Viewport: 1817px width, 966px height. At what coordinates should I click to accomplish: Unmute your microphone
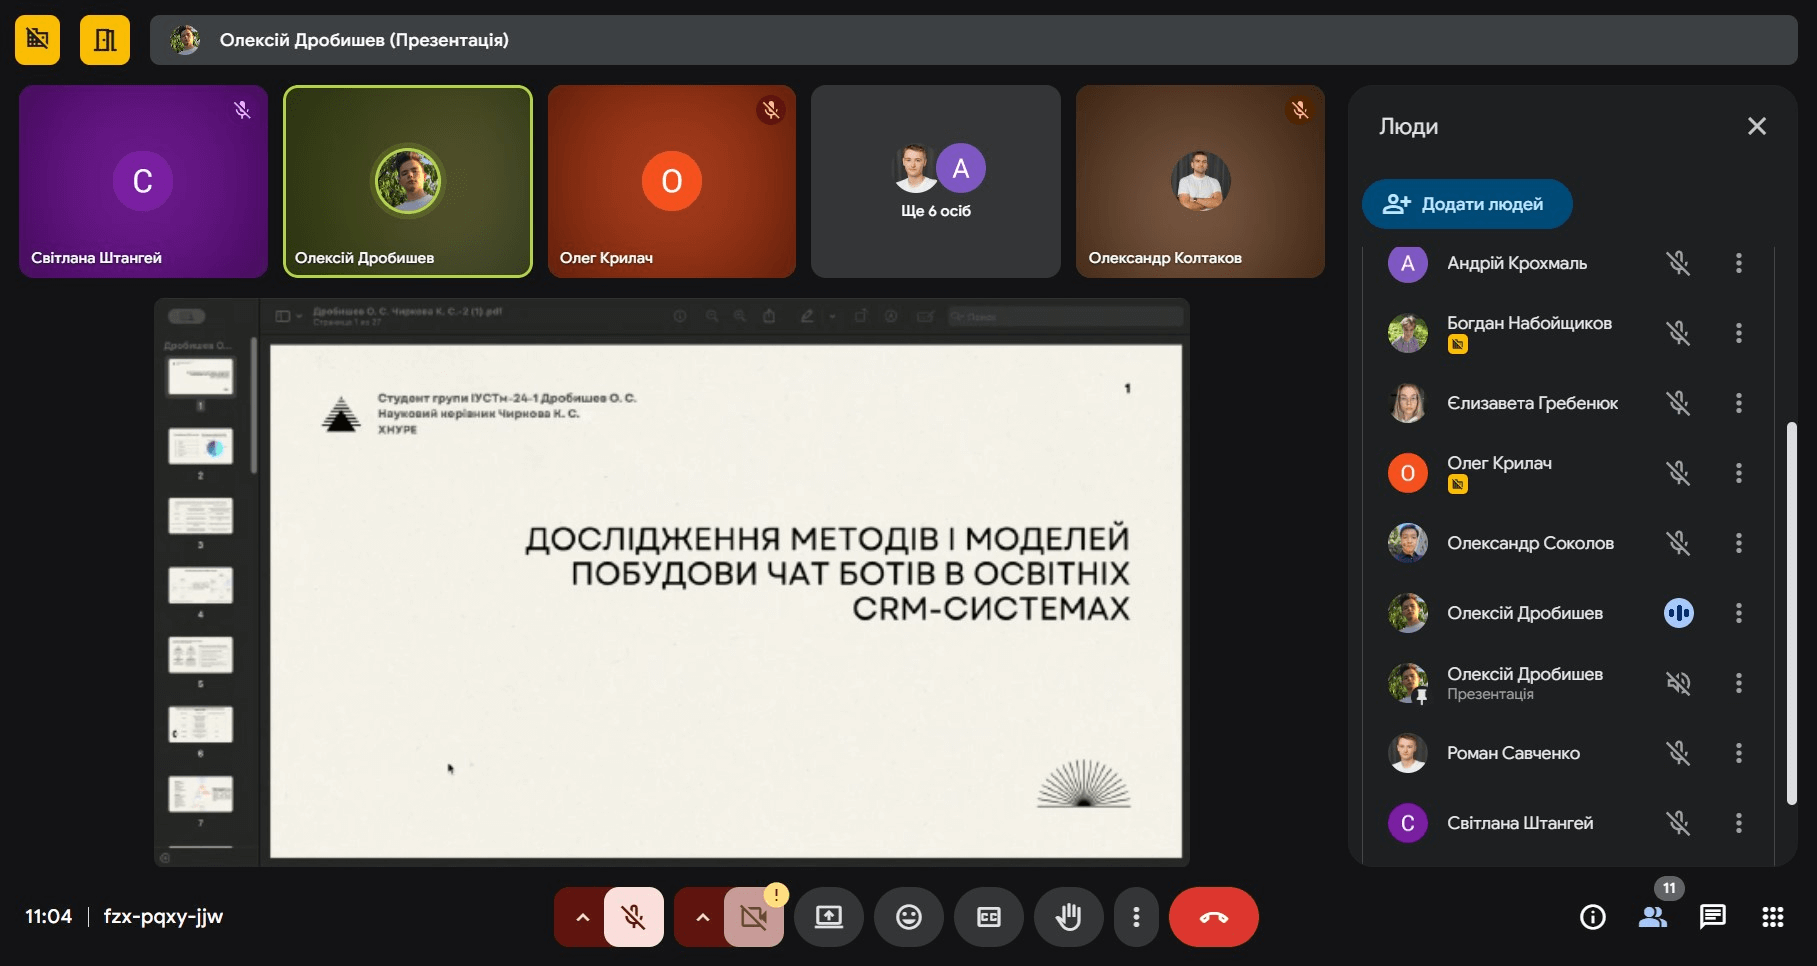click(633, 917)
